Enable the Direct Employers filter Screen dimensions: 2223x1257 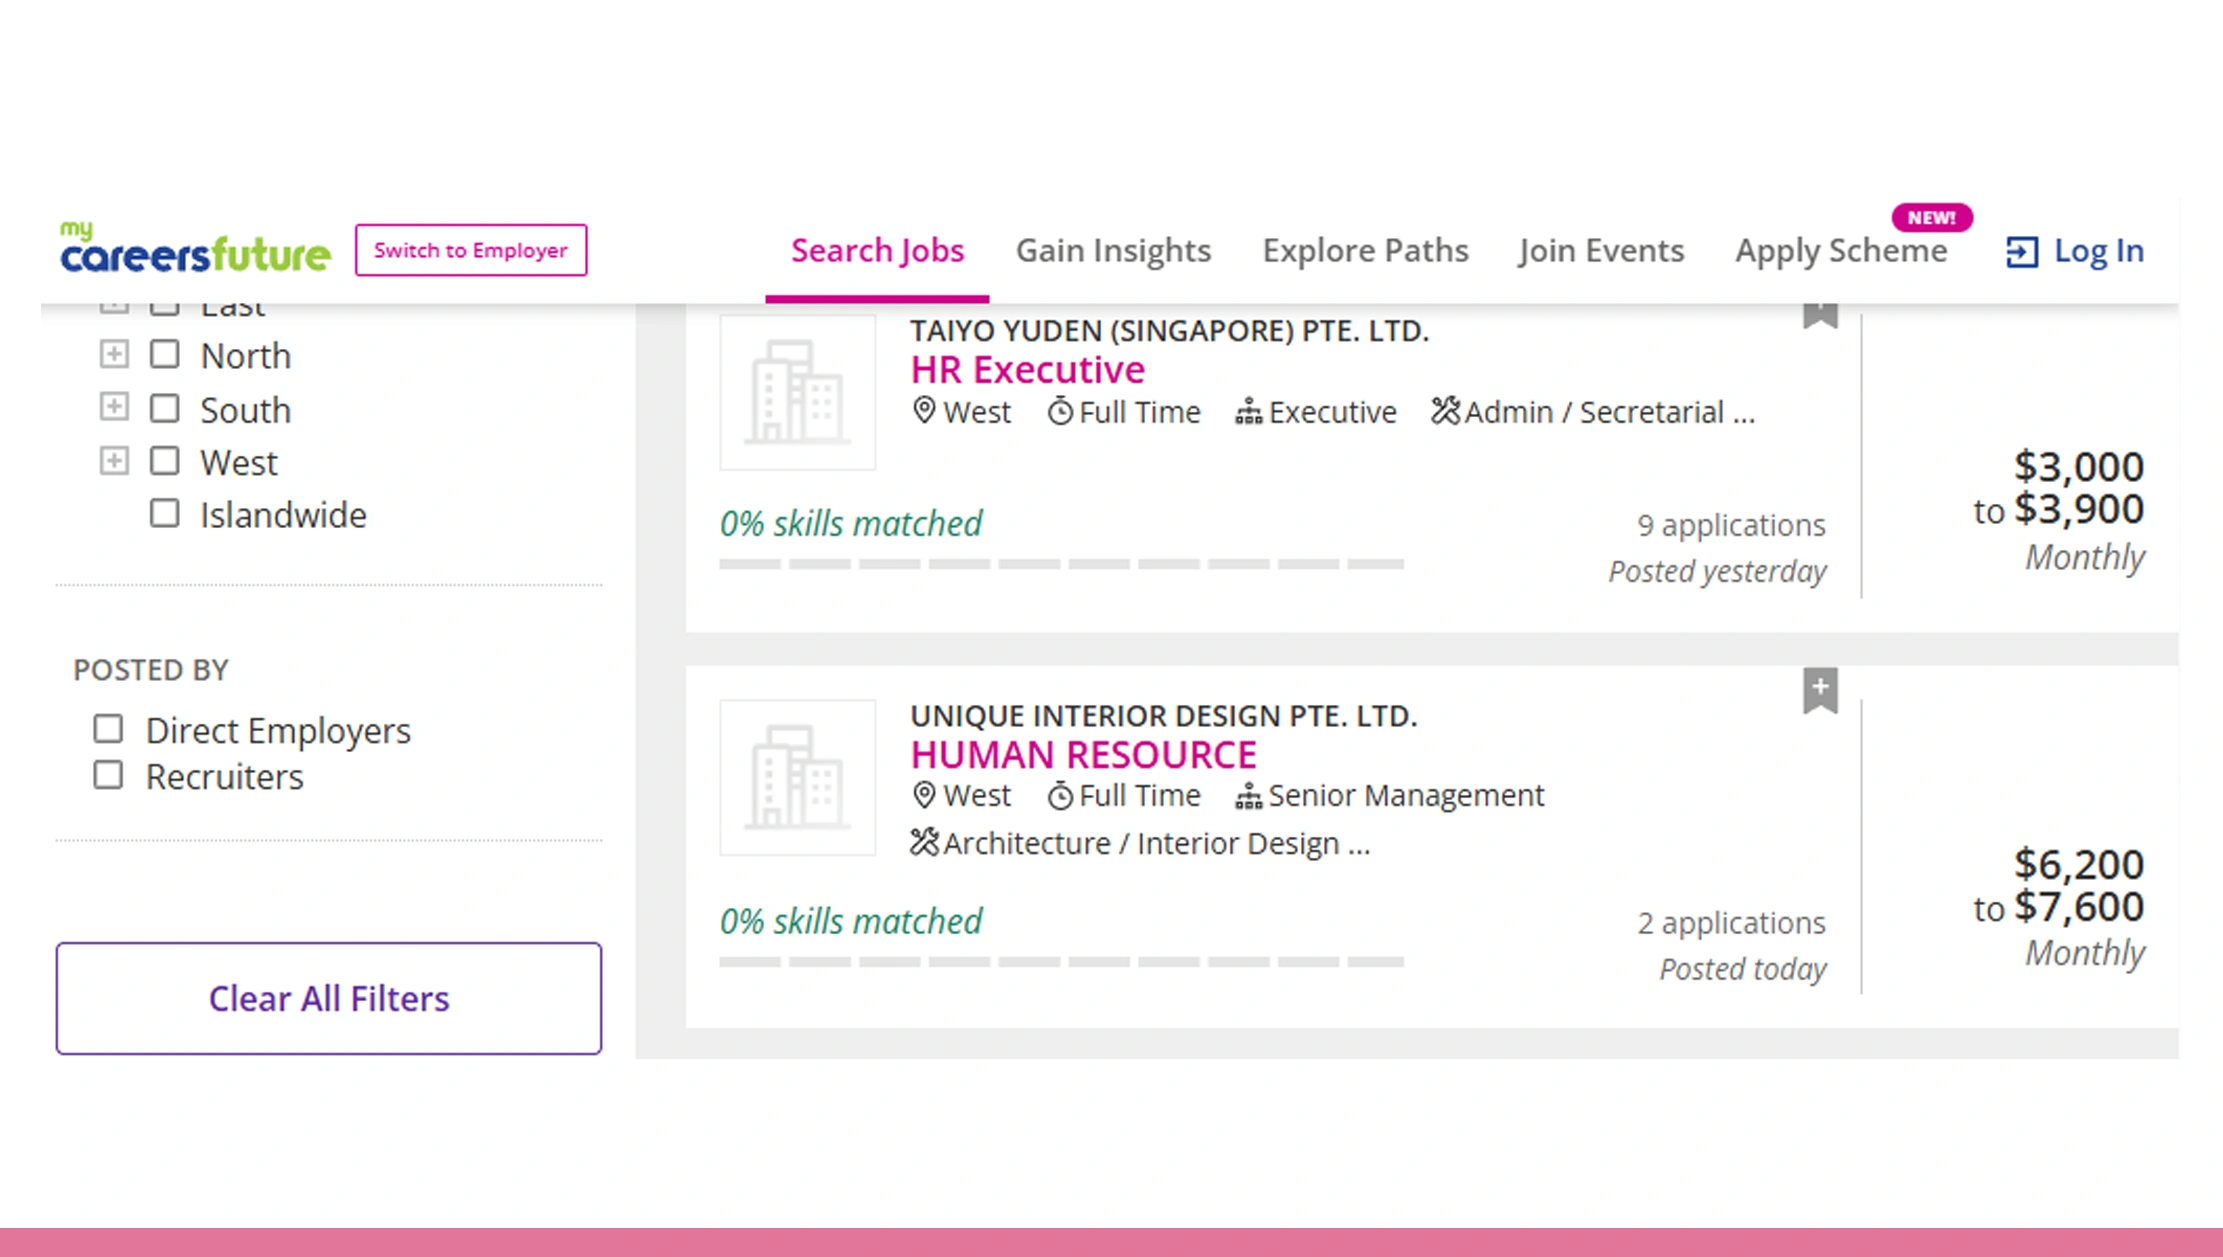point(108,729)
